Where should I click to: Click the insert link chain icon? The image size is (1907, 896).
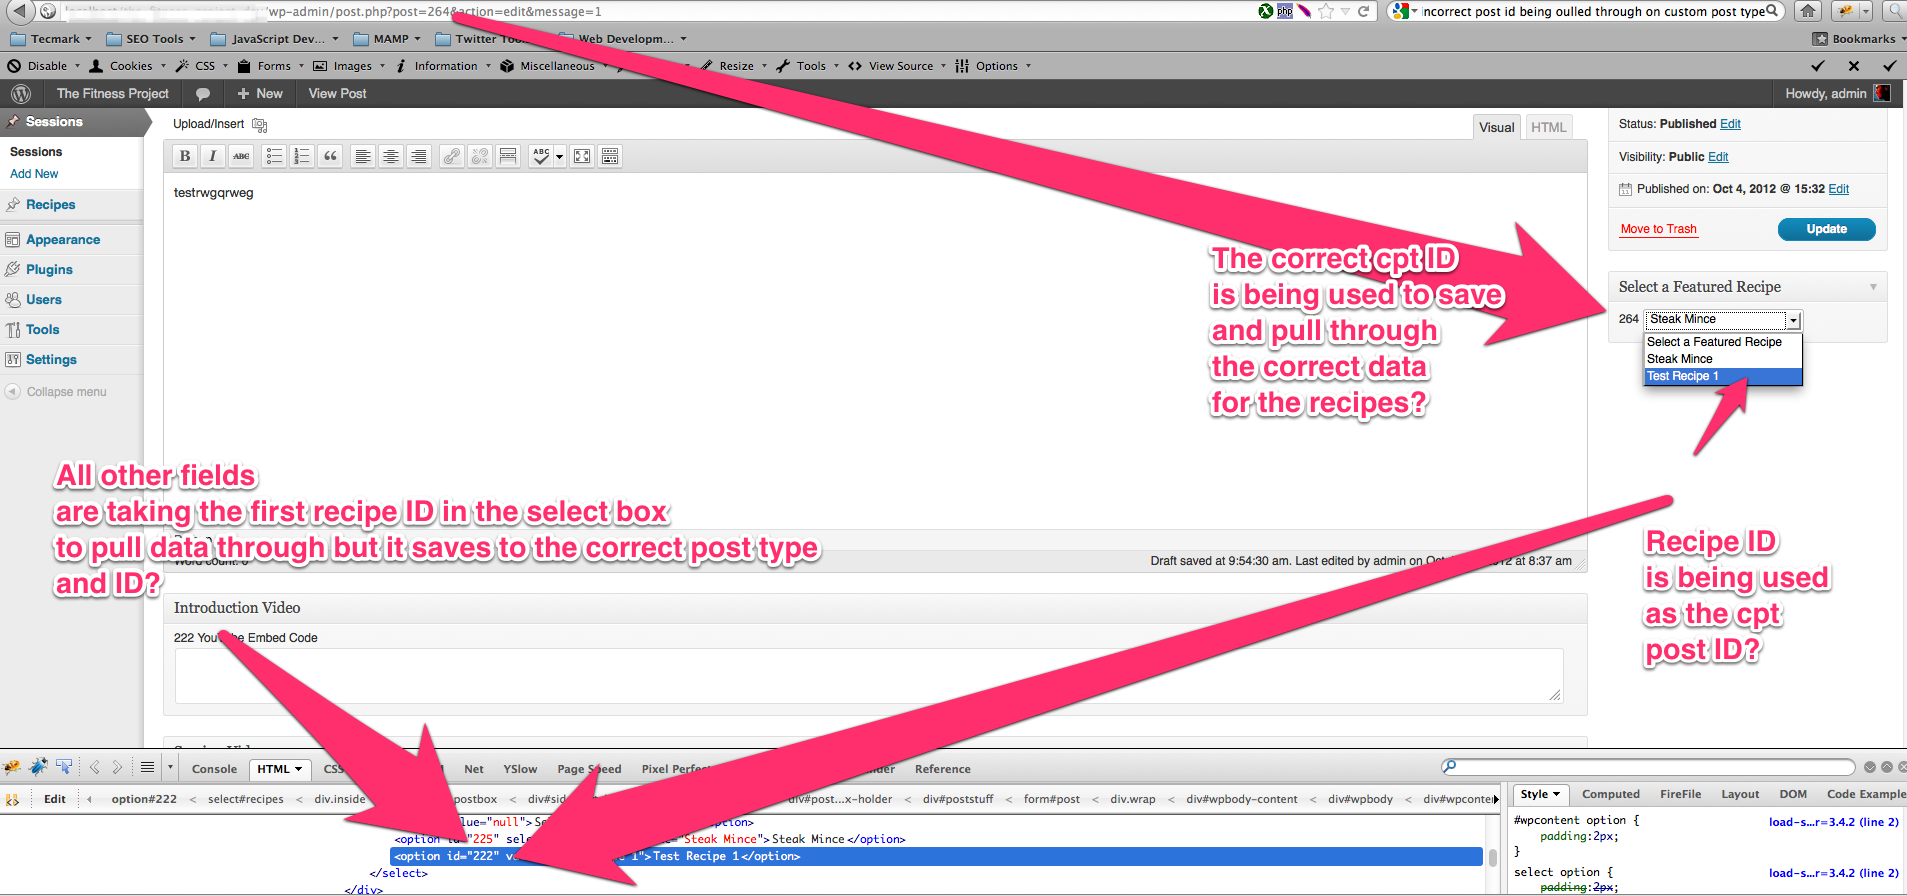pyautogui.click(x=452, y=156)
